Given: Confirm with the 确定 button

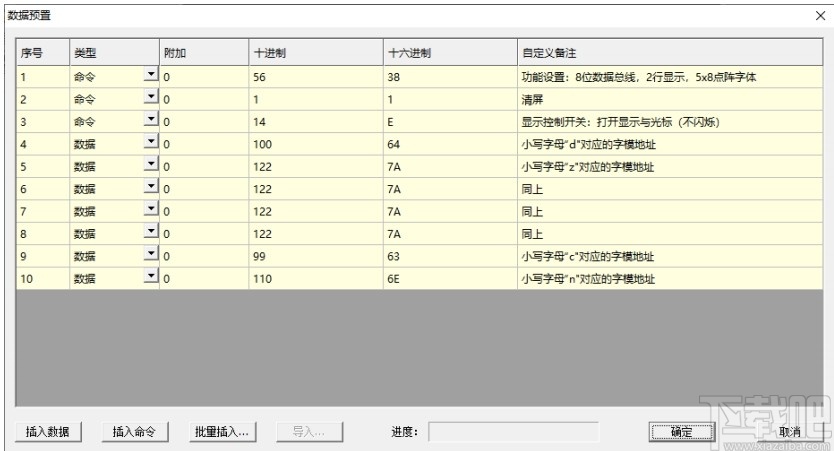Looking at the screenshot, I should (682, 432).
